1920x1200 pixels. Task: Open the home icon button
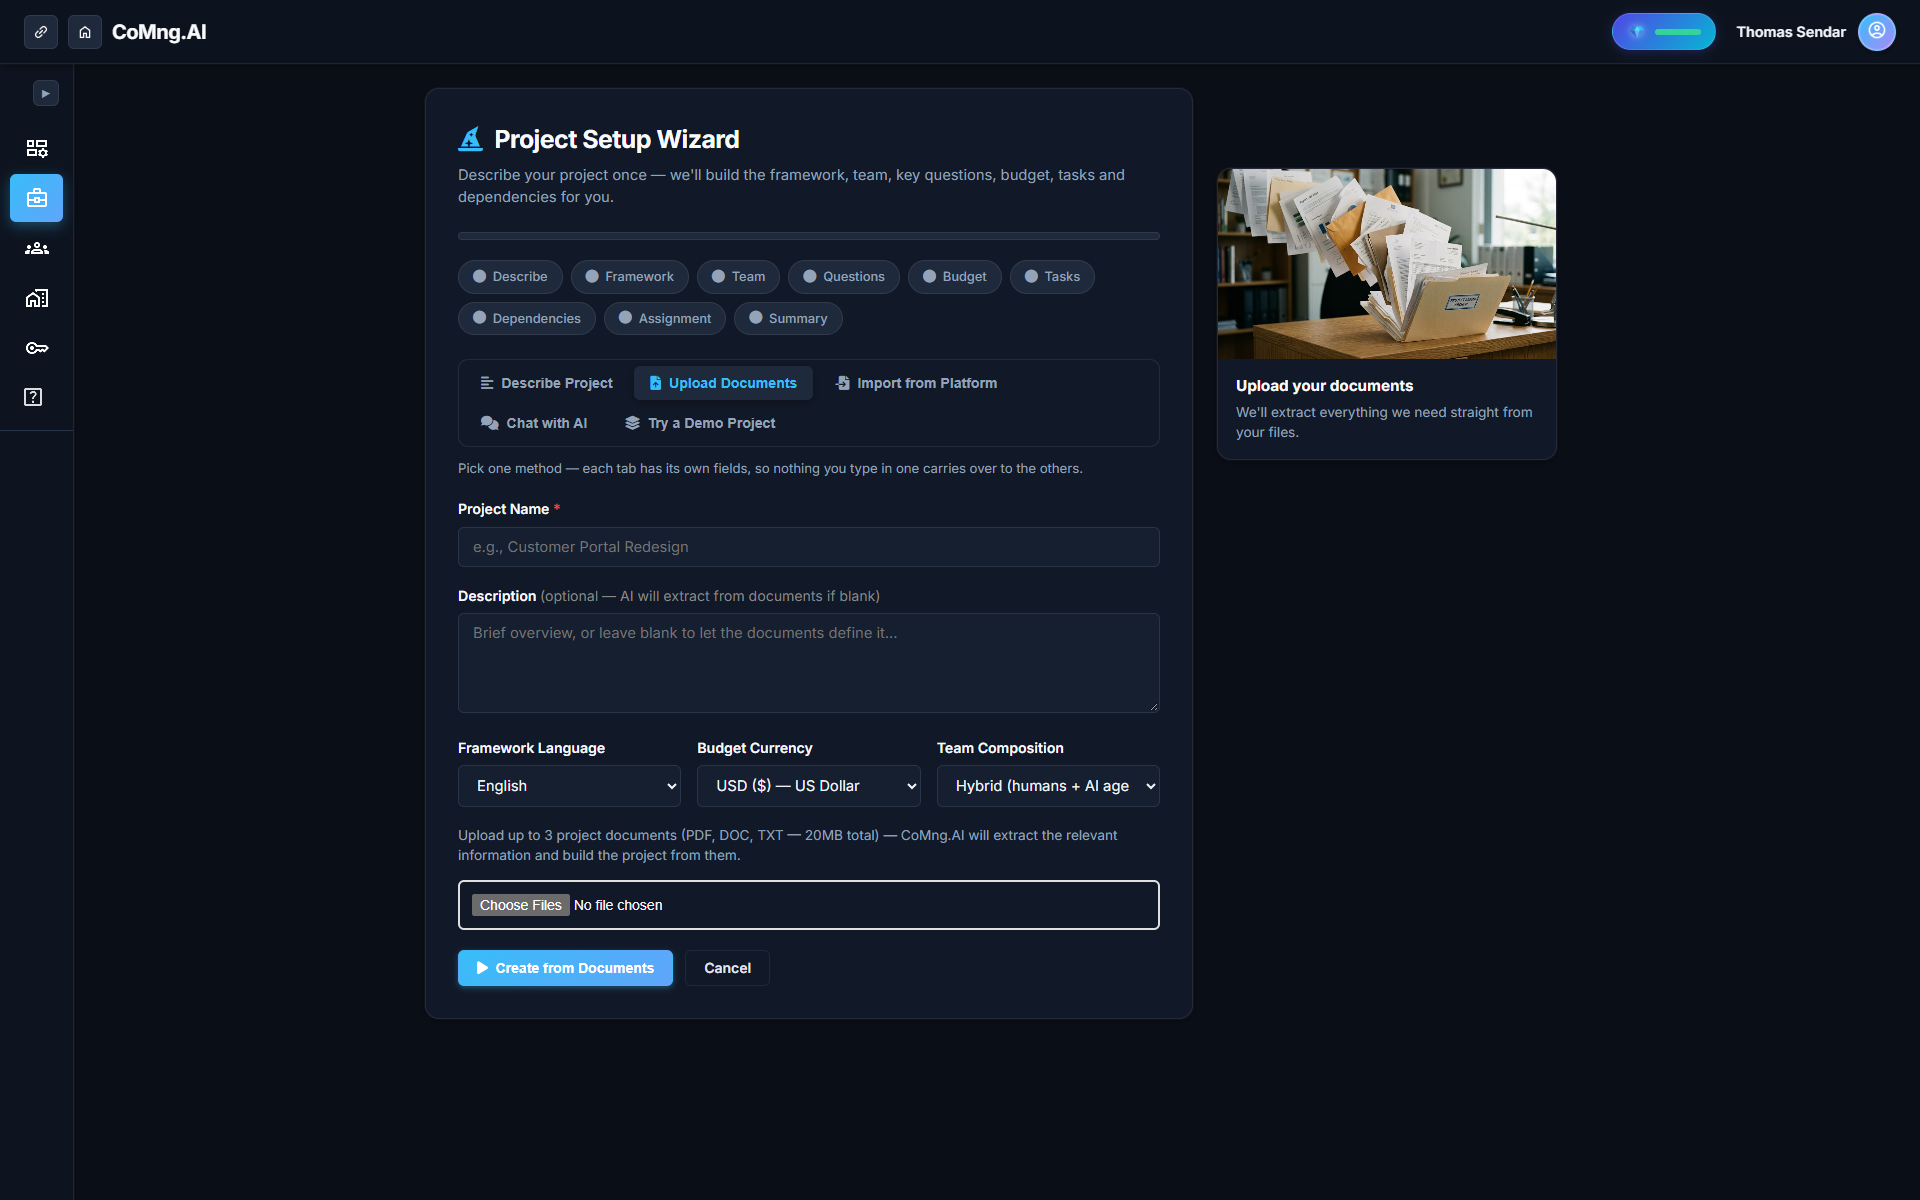pos(85,32)
